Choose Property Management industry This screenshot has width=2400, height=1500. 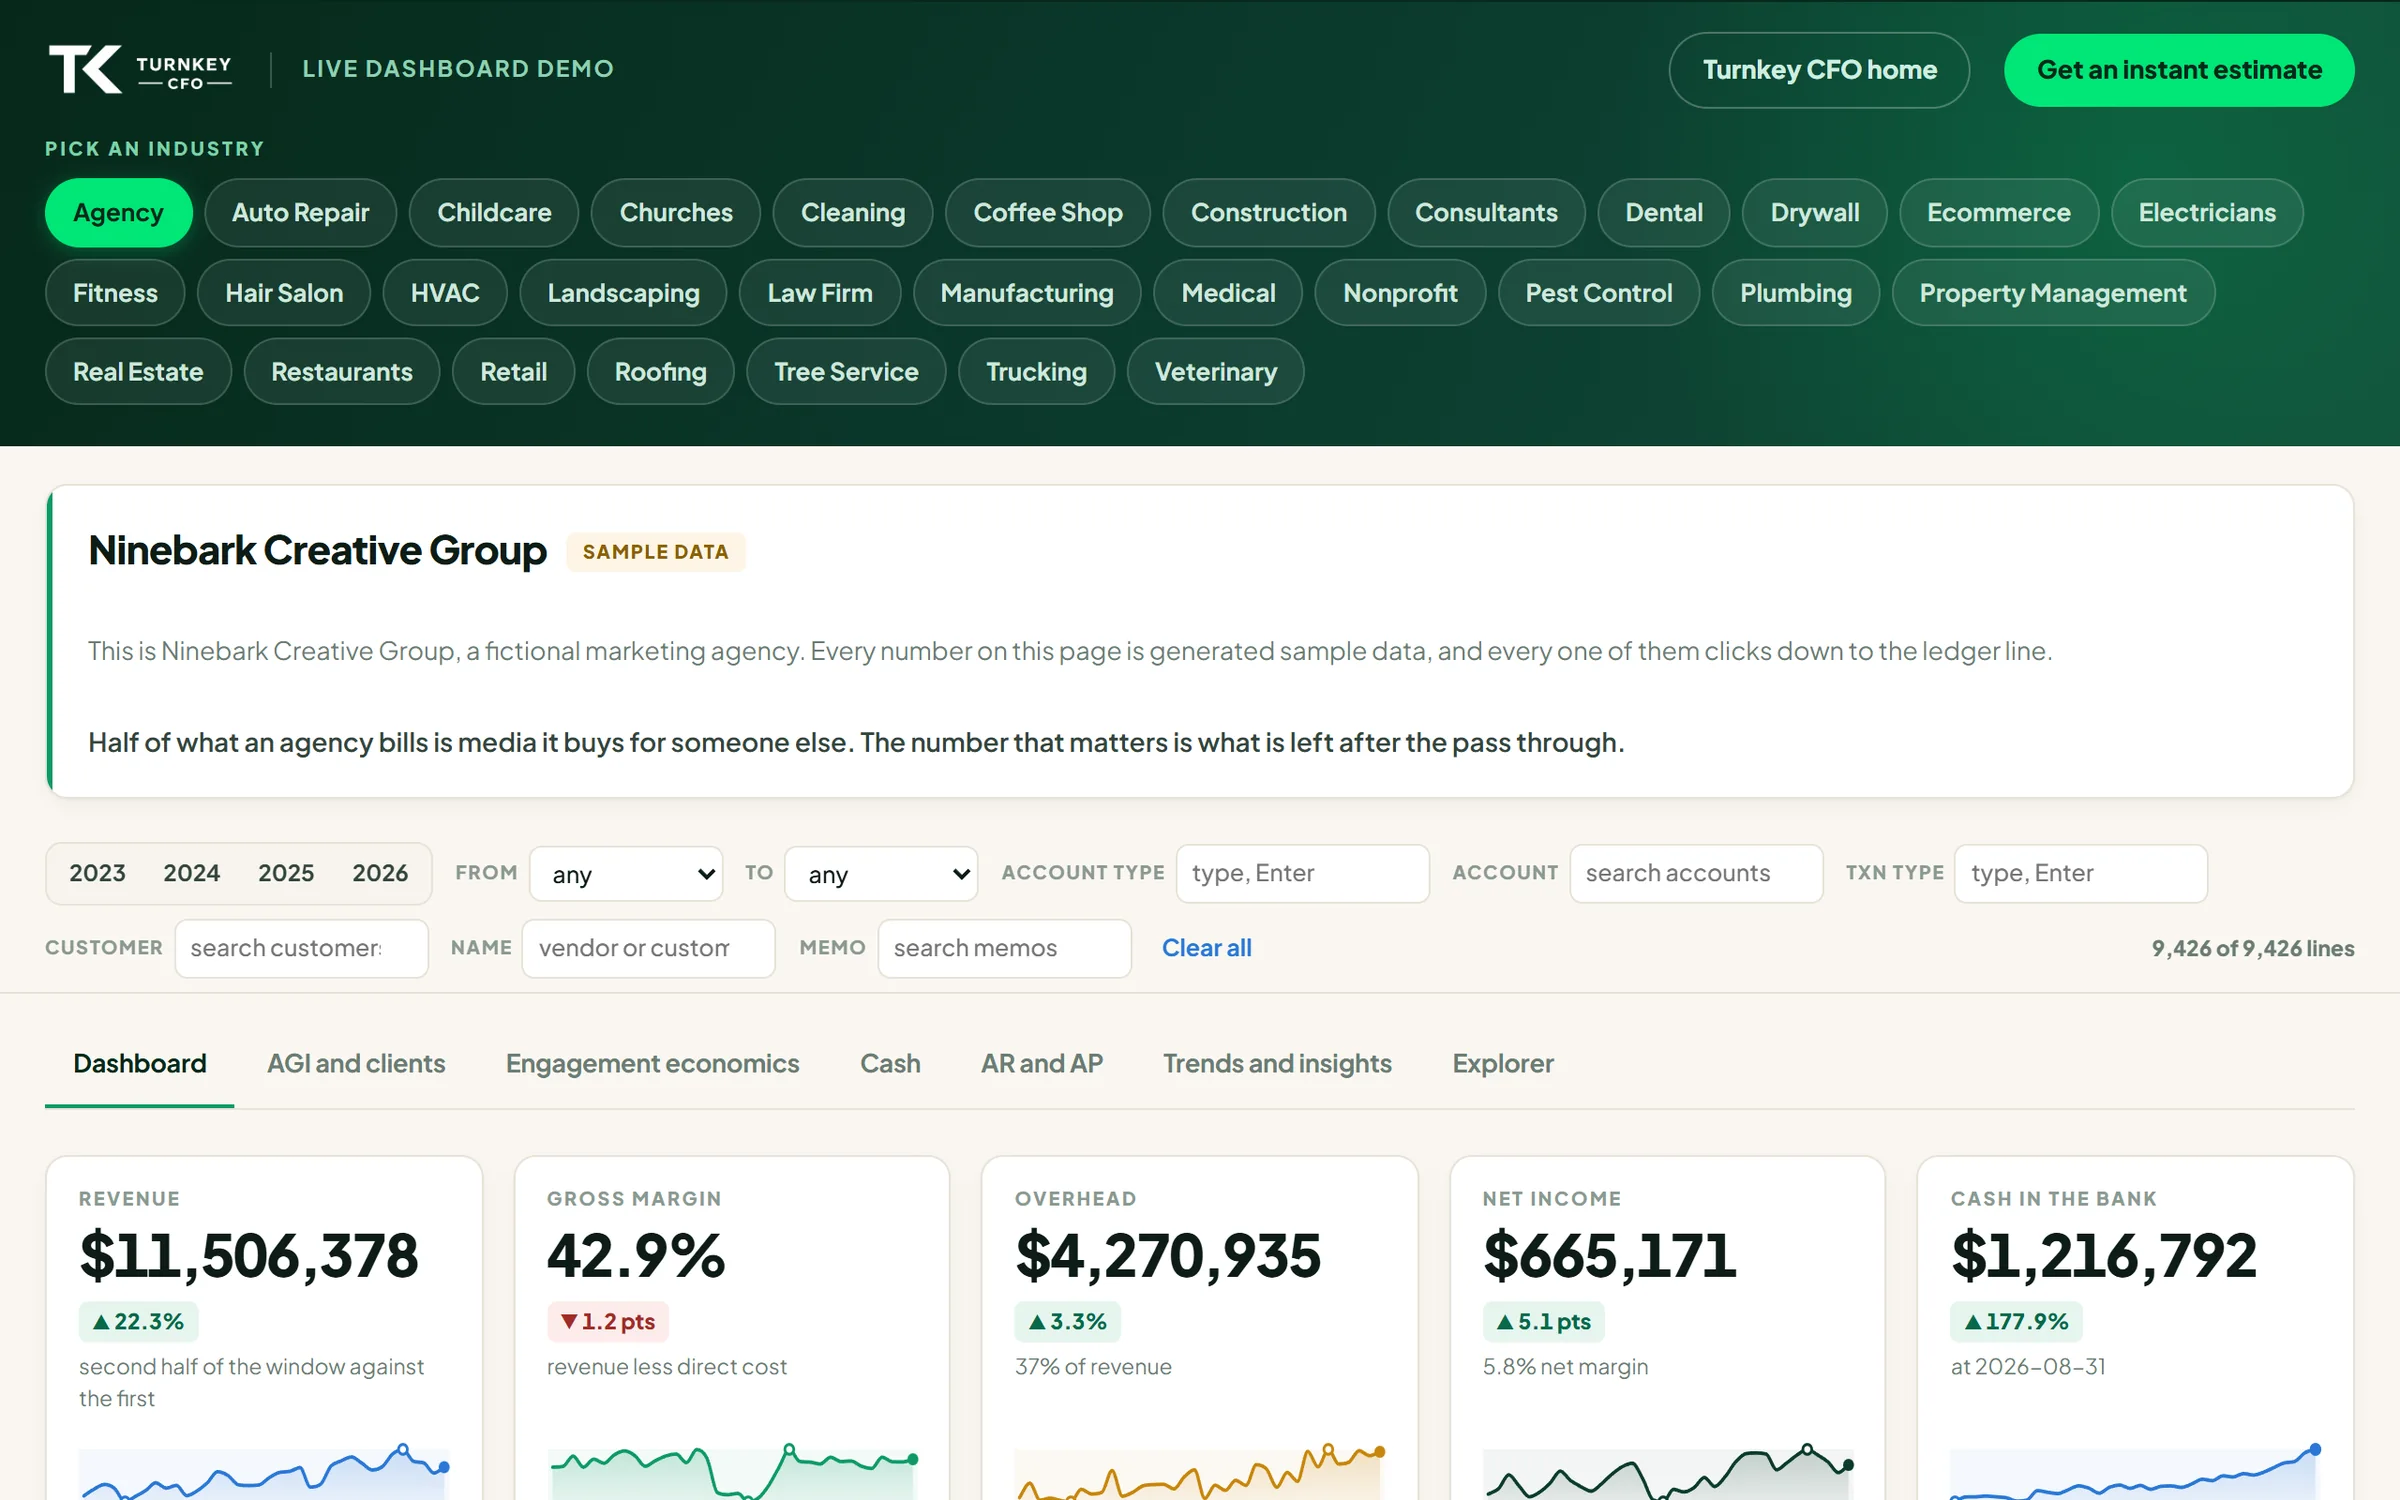(x=2053, y=293)
